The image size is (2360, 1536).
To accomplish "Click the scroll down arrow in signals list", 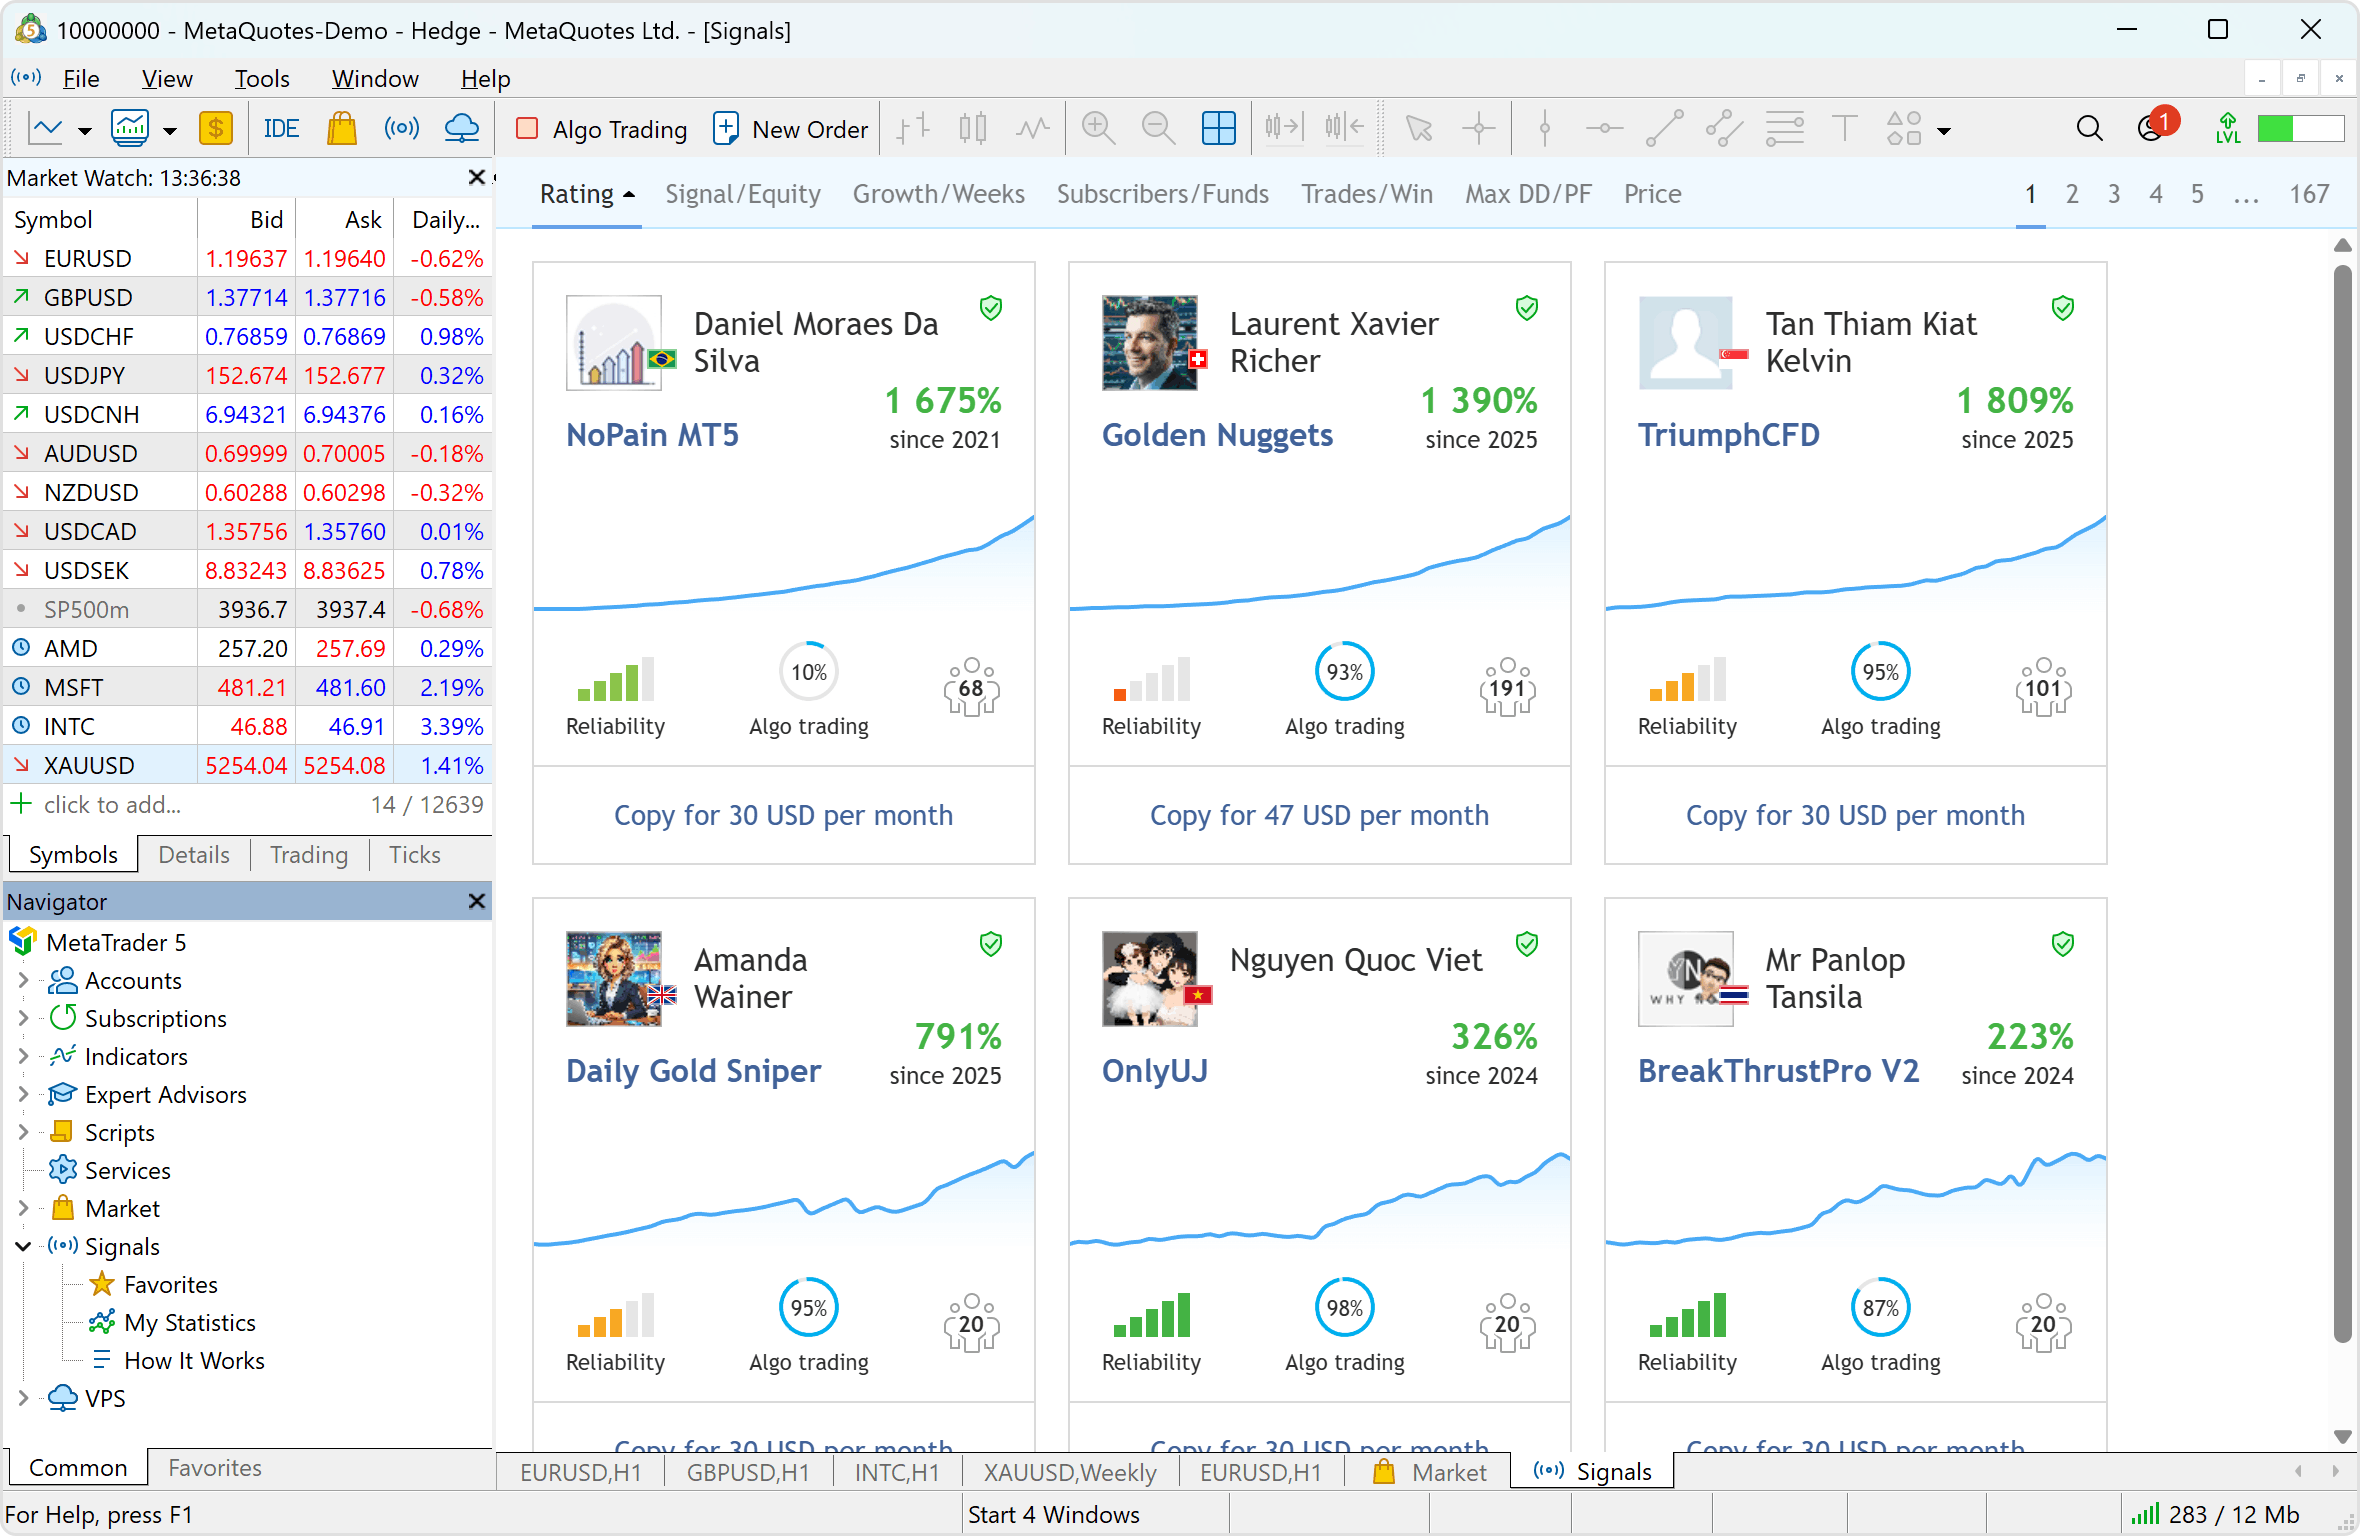I will pos(2342,1436).
